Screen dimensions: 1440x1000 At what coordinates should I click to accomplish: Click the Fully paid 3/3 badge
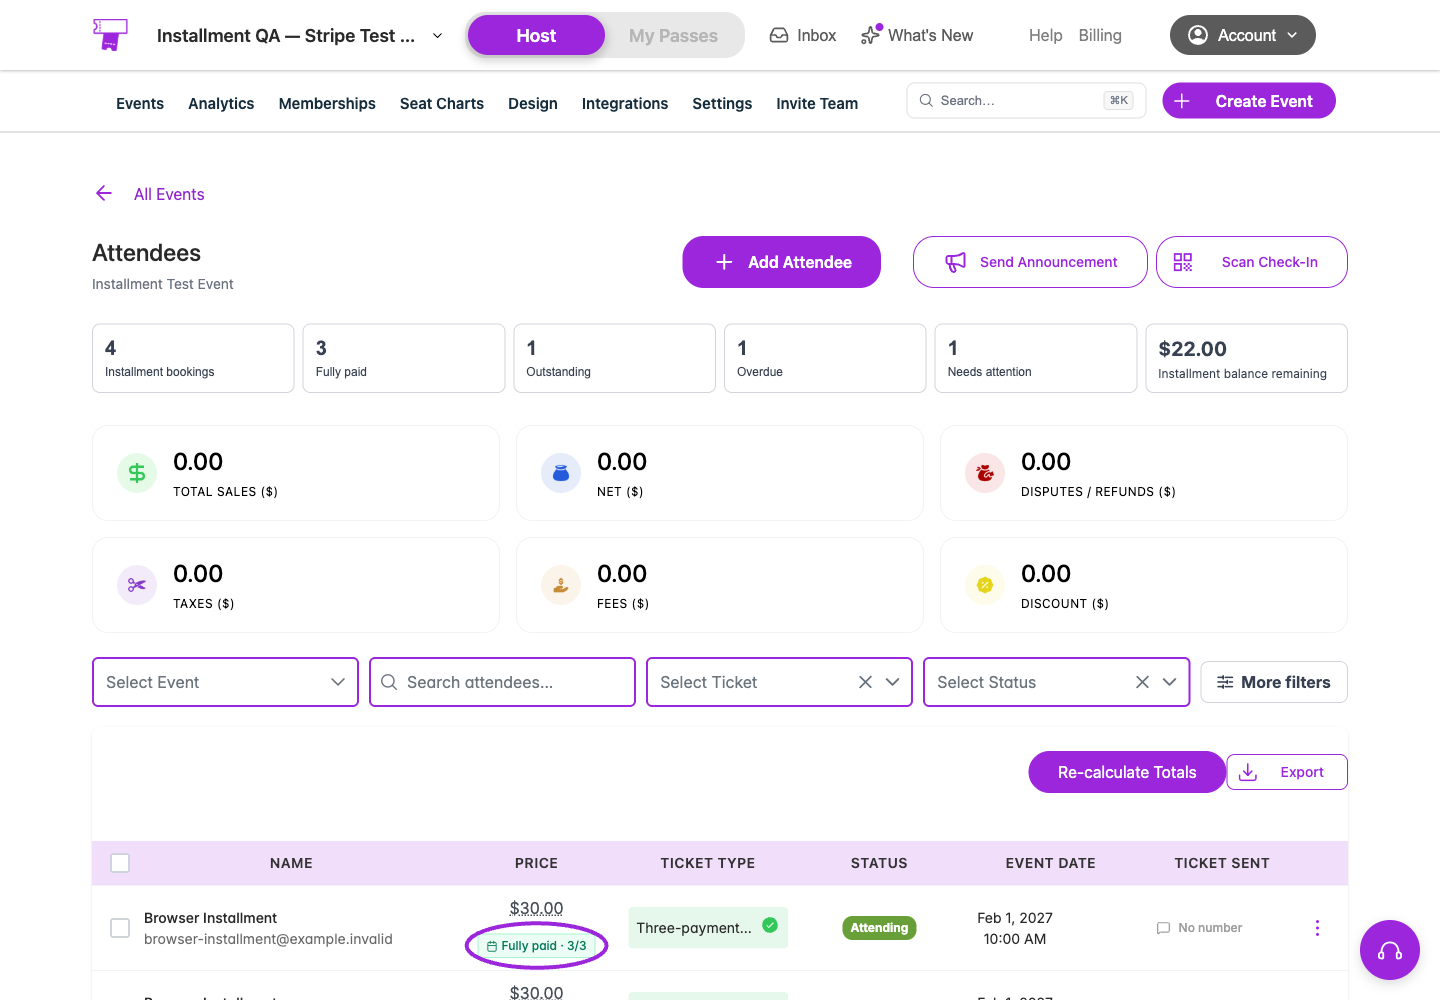(x=537, y=946)
